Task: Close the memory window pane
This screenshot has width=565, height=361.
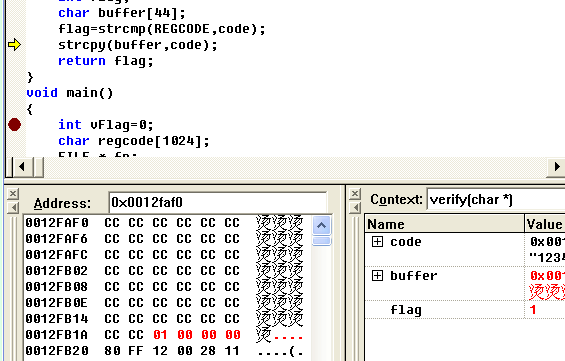Action: point(13,194)
